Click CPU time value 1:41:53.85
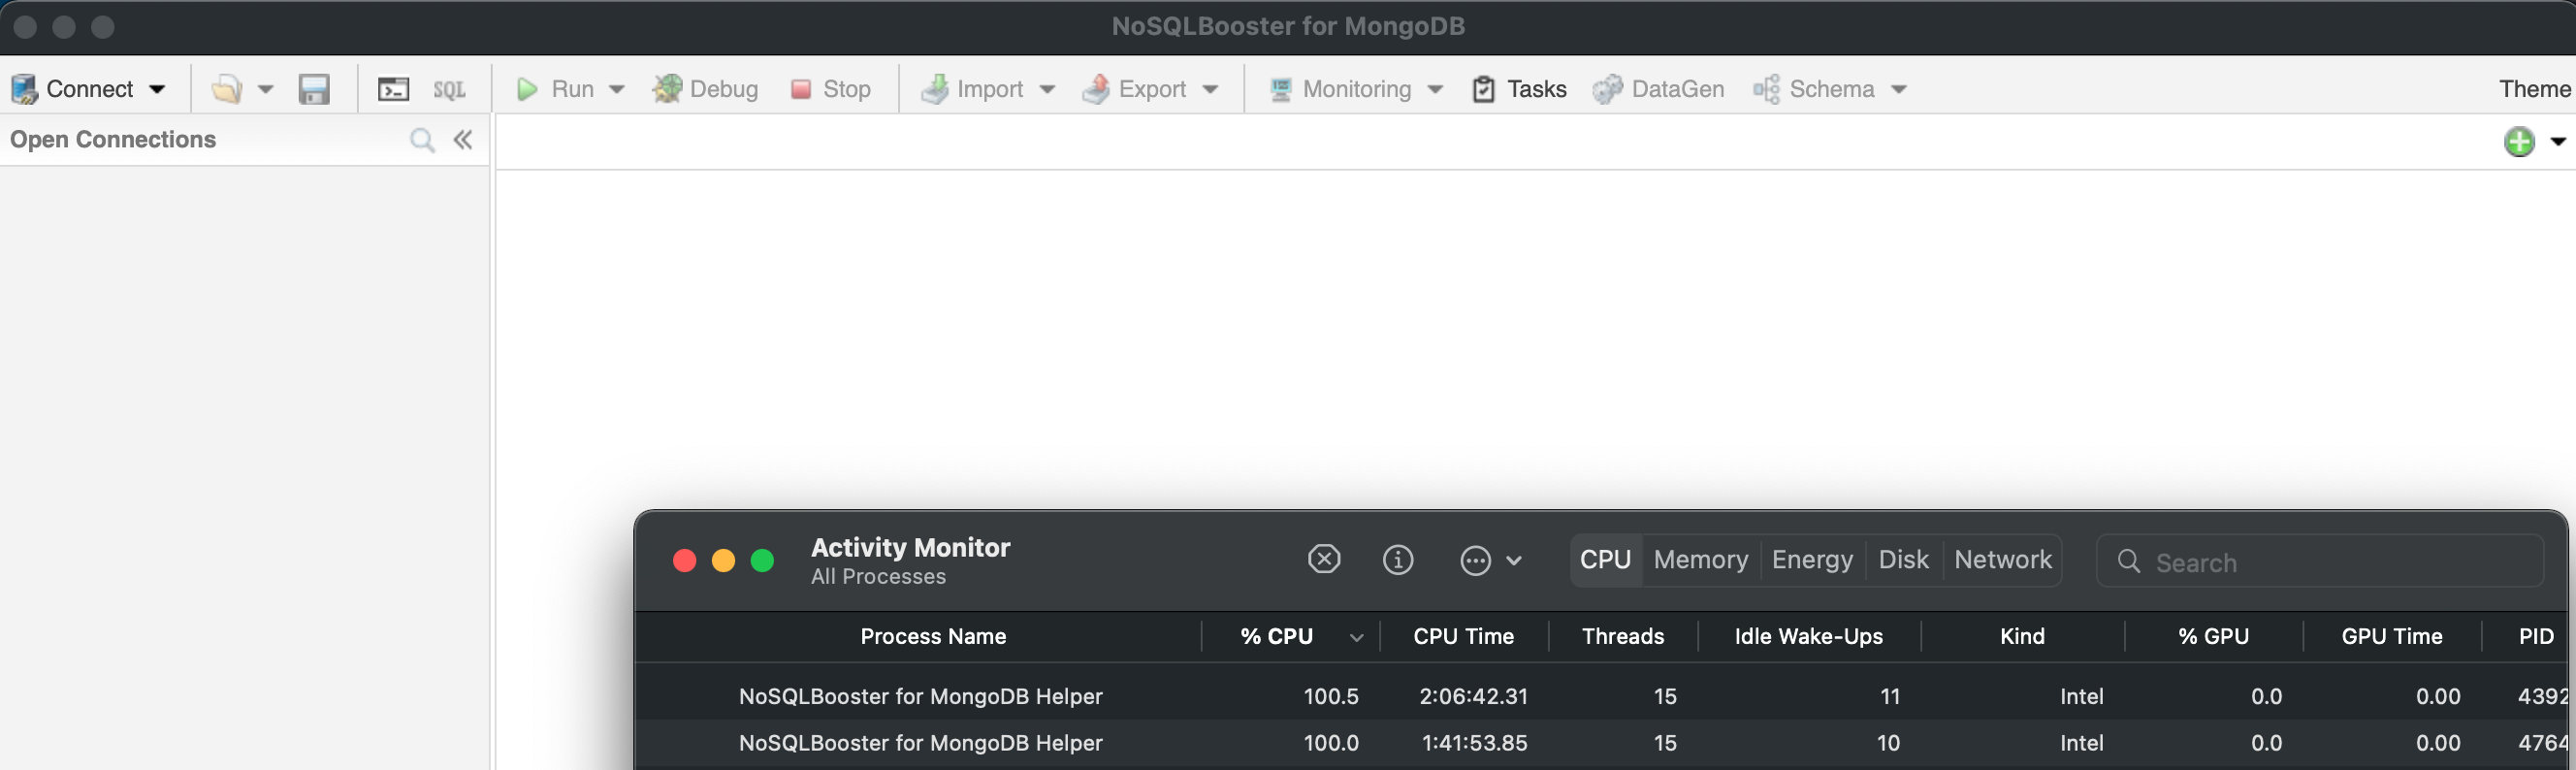 click(1474, 743)
